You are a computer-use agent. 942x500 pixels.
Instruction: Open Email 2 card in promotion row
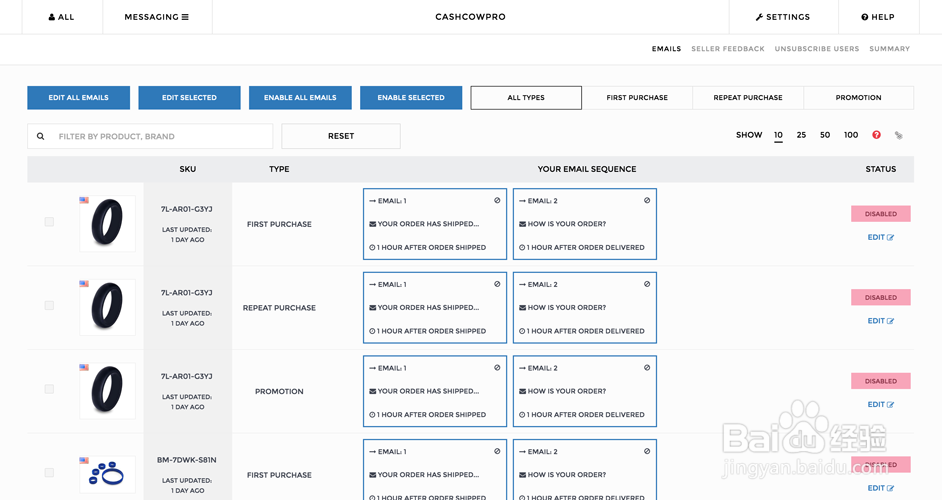coord(585,391)
